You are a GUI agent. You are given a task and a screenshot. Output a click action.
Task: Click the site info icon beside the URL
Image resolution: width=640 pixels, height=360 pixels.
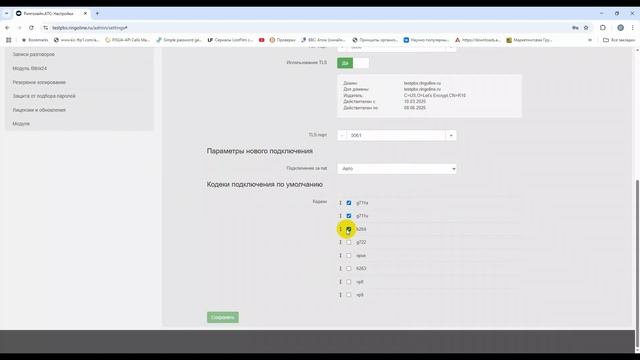45,28
